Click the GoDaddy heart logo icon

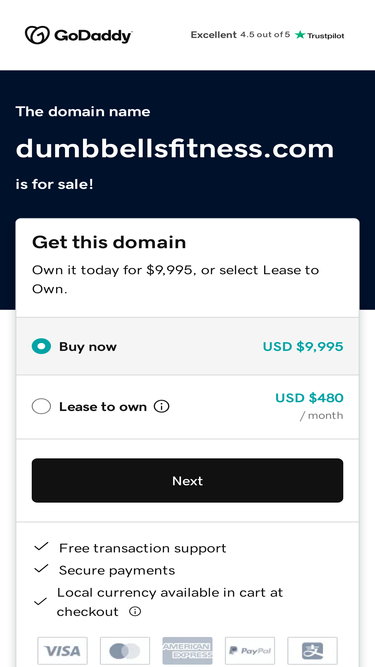click(37, 35)
